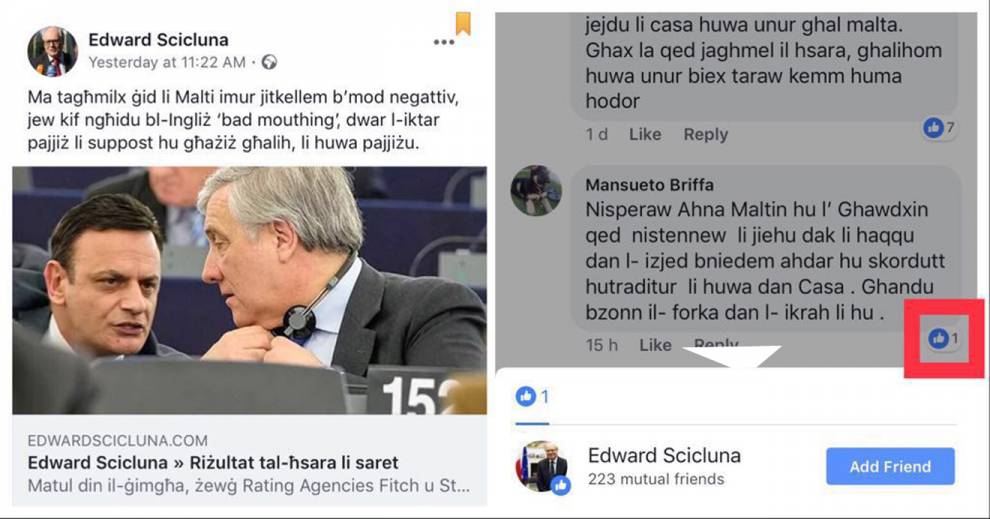Viewport: 990px width, 519px height.
Task: Click the globe public privacy icon
Action: 270,62
